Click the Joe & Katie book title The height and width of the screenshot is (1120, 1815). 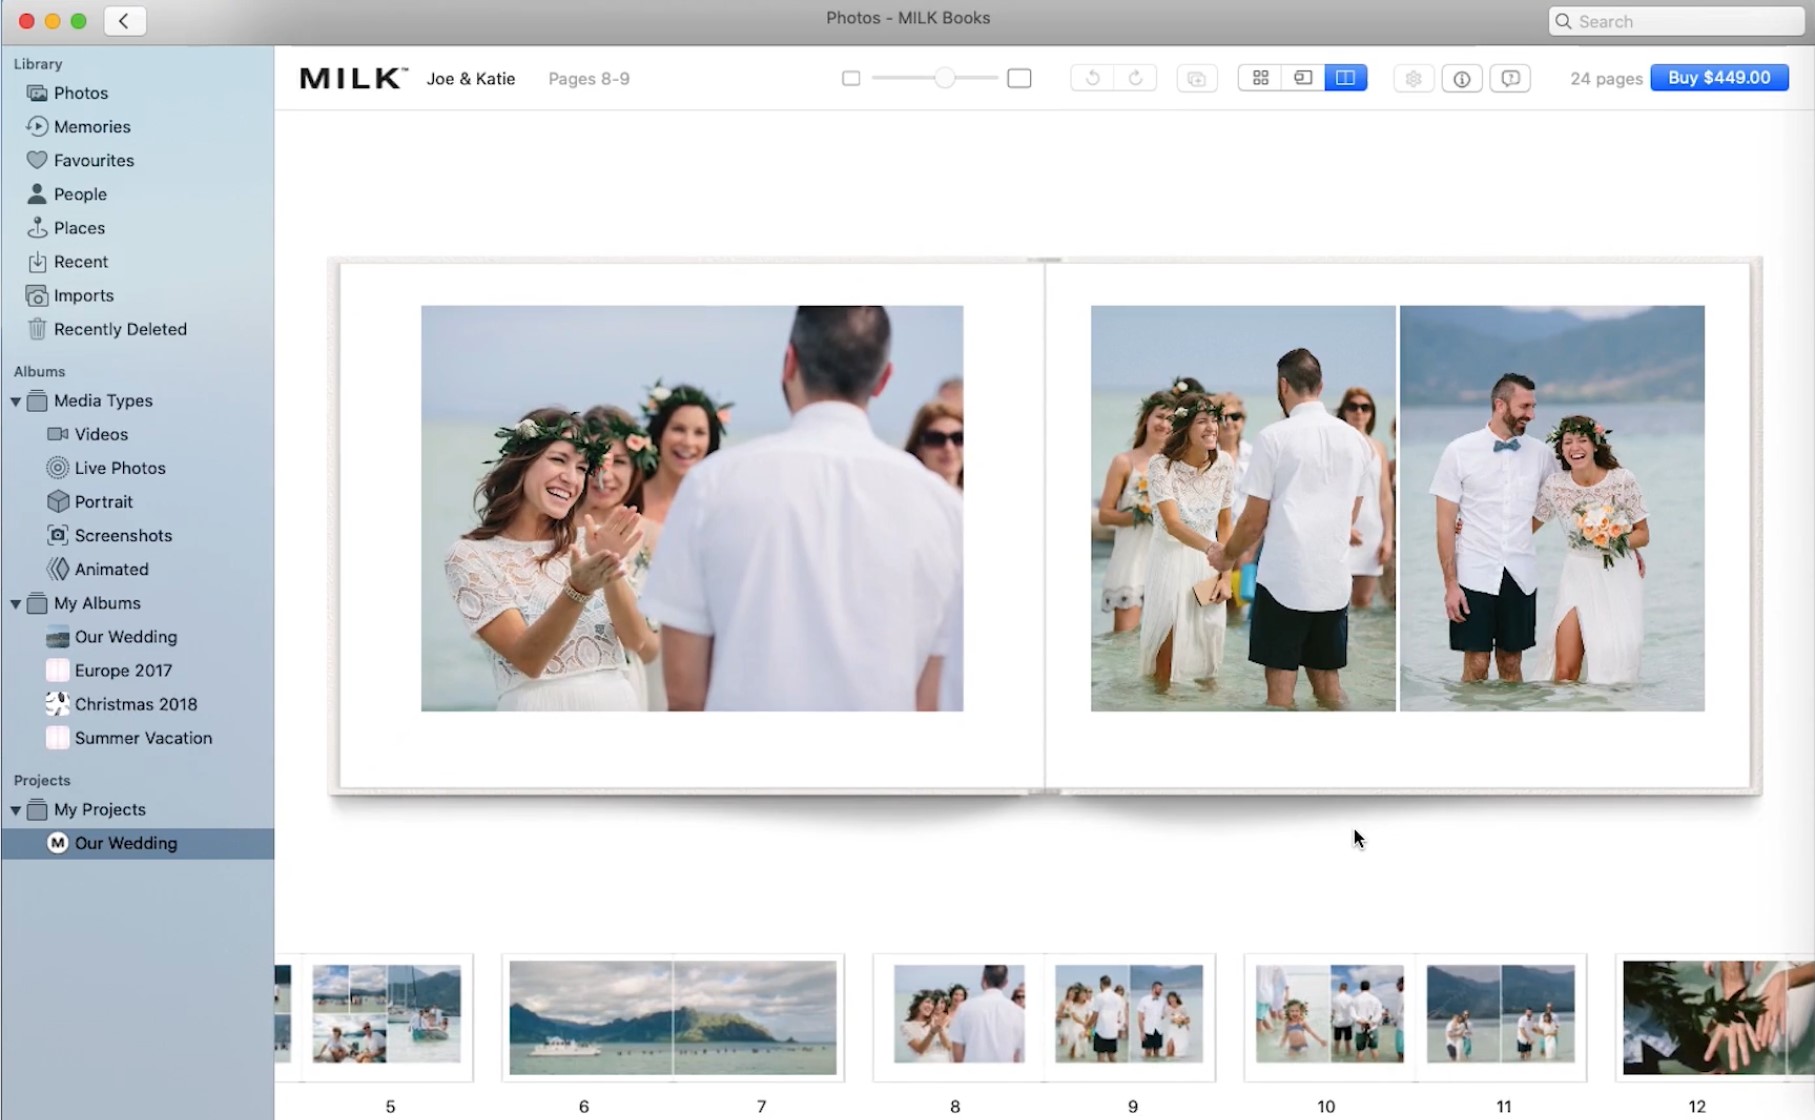[x=471, y=79]
